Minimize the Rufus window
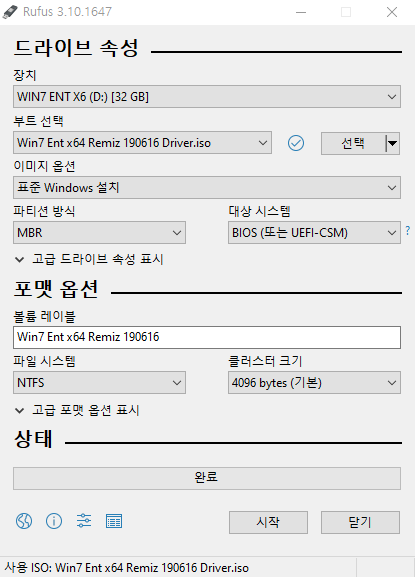 click(301, 12)
